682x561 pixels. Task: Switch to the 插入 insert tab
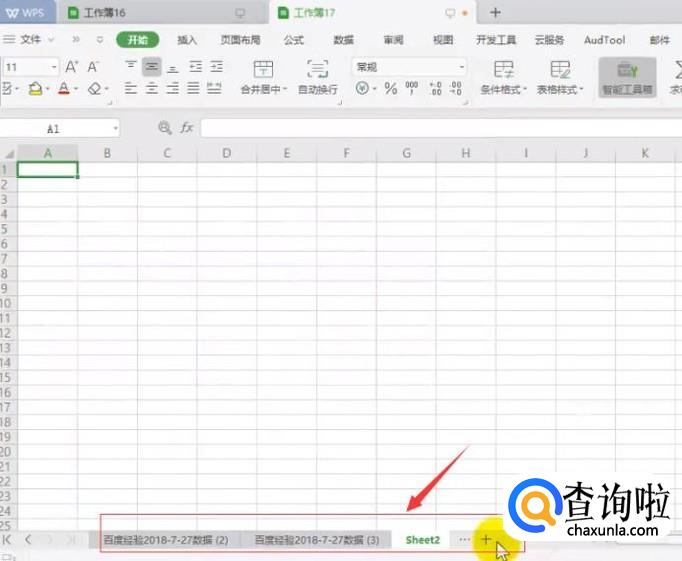pyautogui.click(x=187, y=40)
